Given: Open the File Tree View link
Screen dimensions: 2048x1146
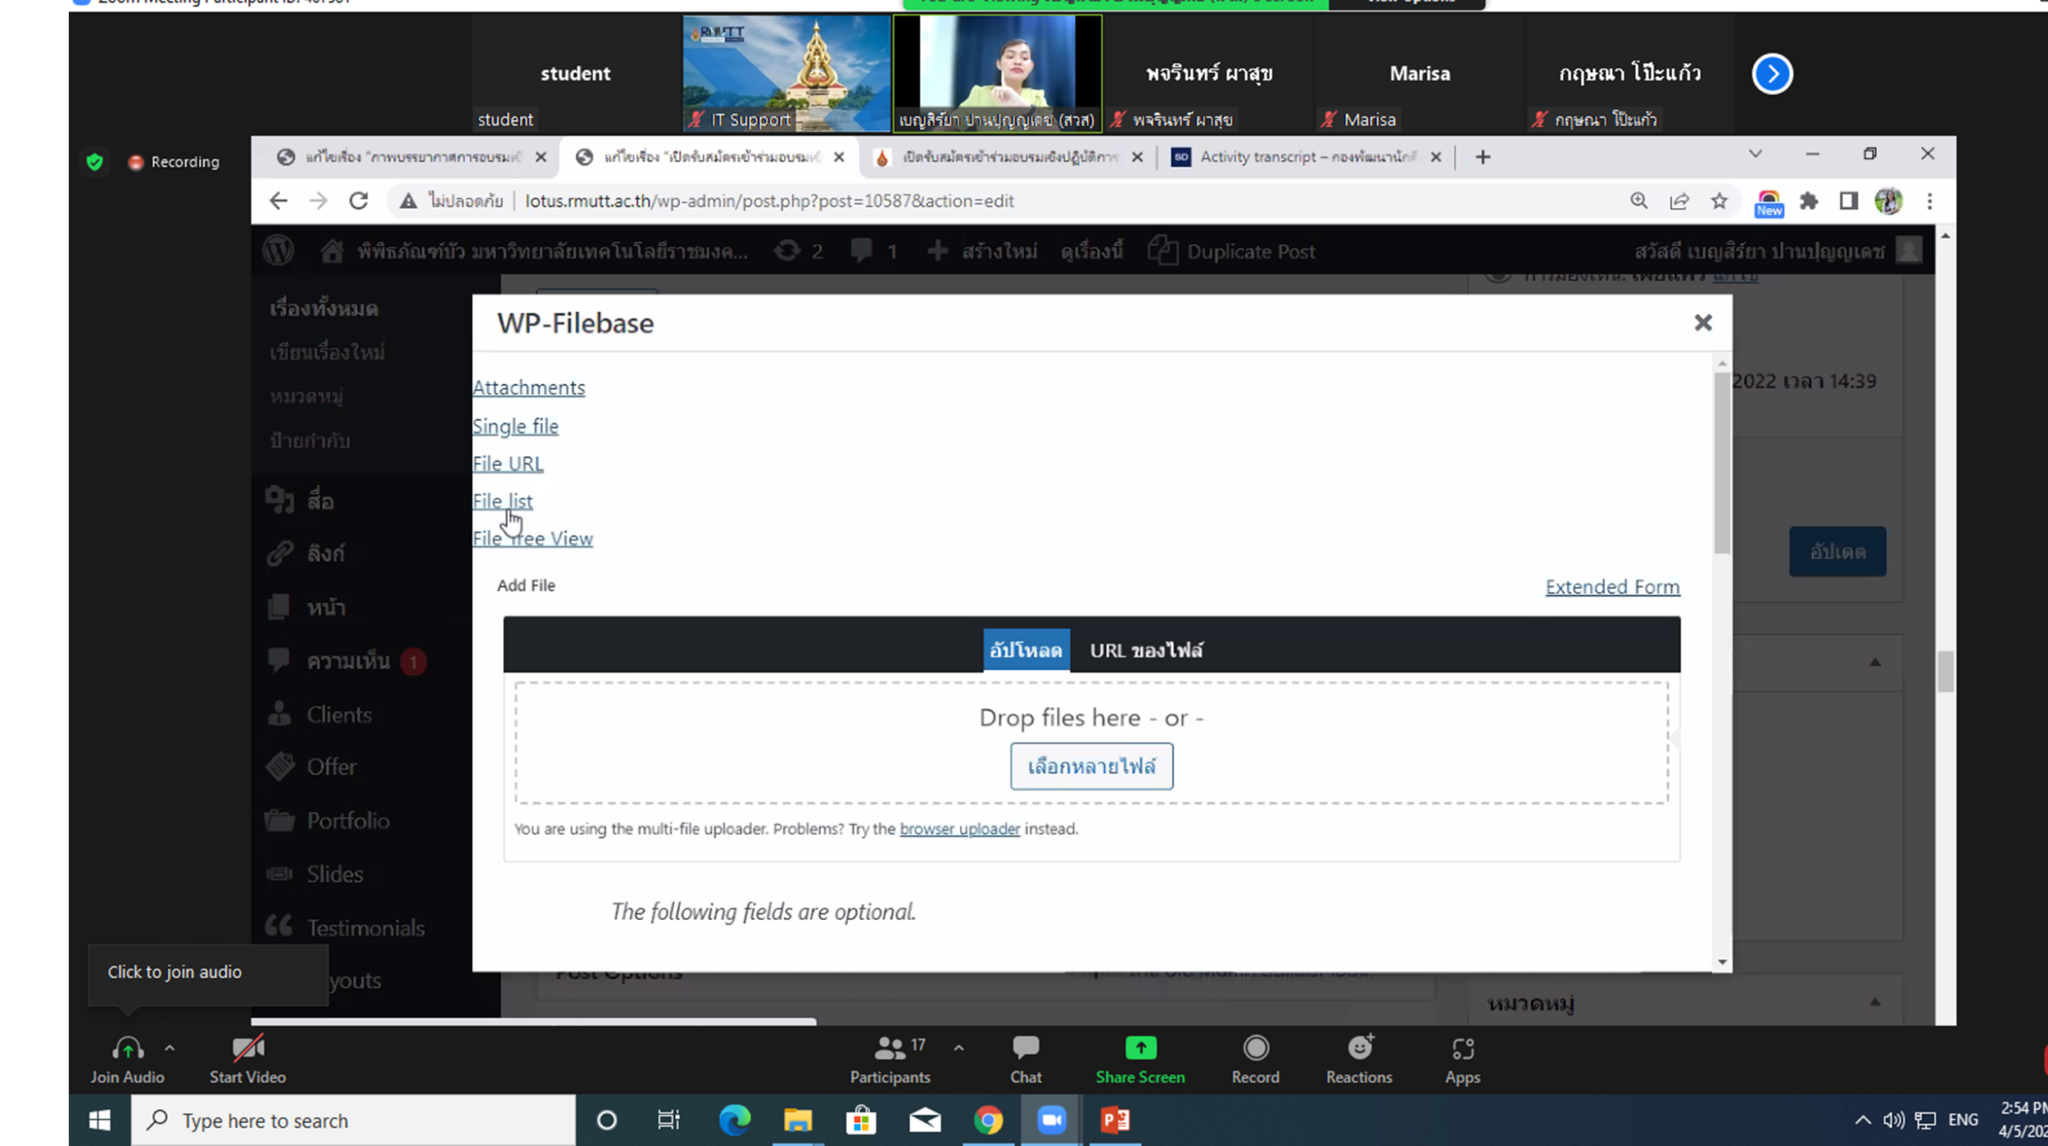Looking at the screenshot, I should pyautogui.click(x=532, y=538).
